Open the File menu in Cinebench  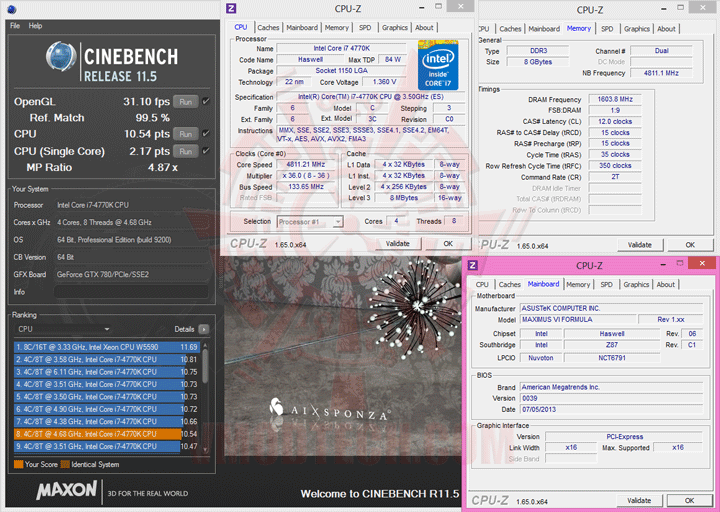coord(15,26)
